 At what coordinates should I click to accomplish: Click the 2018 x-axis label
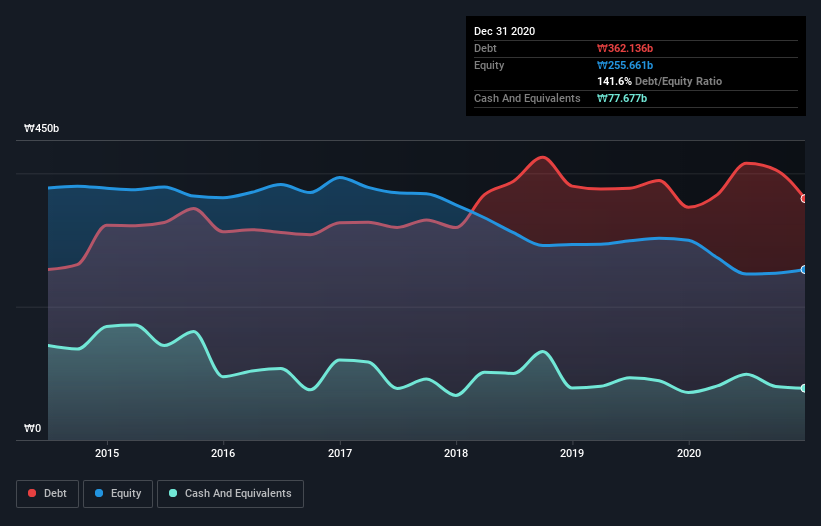click(x=456, y=453)
